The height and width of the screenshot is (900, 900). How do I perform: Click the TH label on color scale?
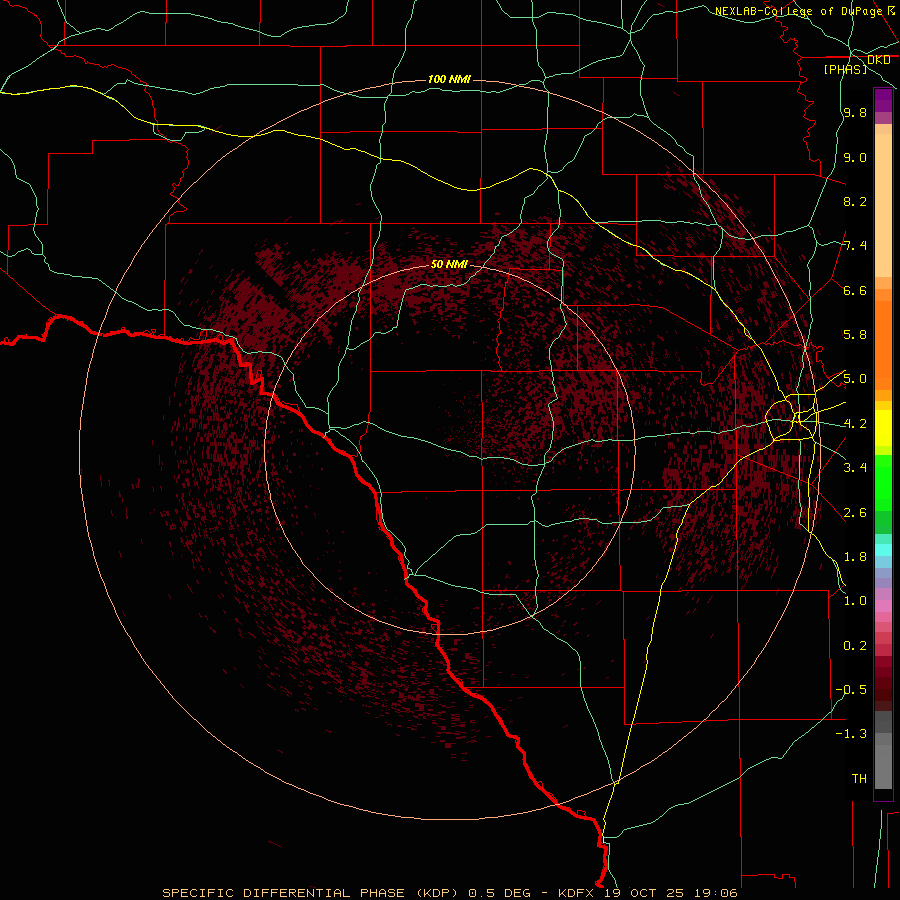(859, 779)
